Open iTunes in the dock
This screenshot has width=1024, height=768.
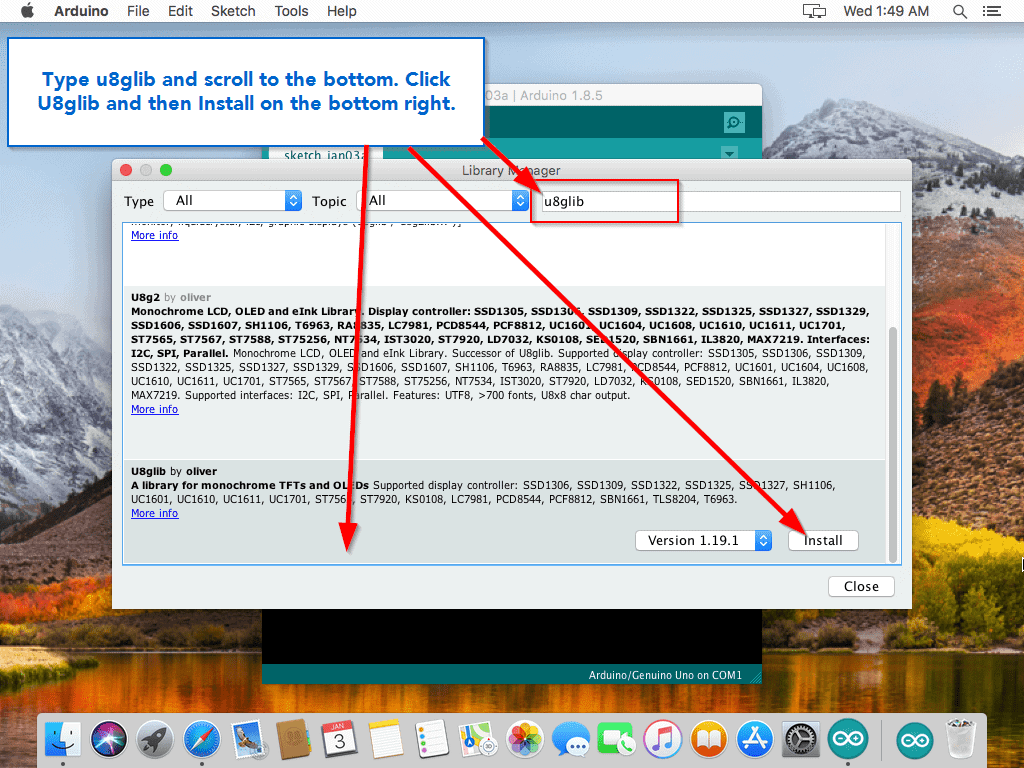point(662,740)
